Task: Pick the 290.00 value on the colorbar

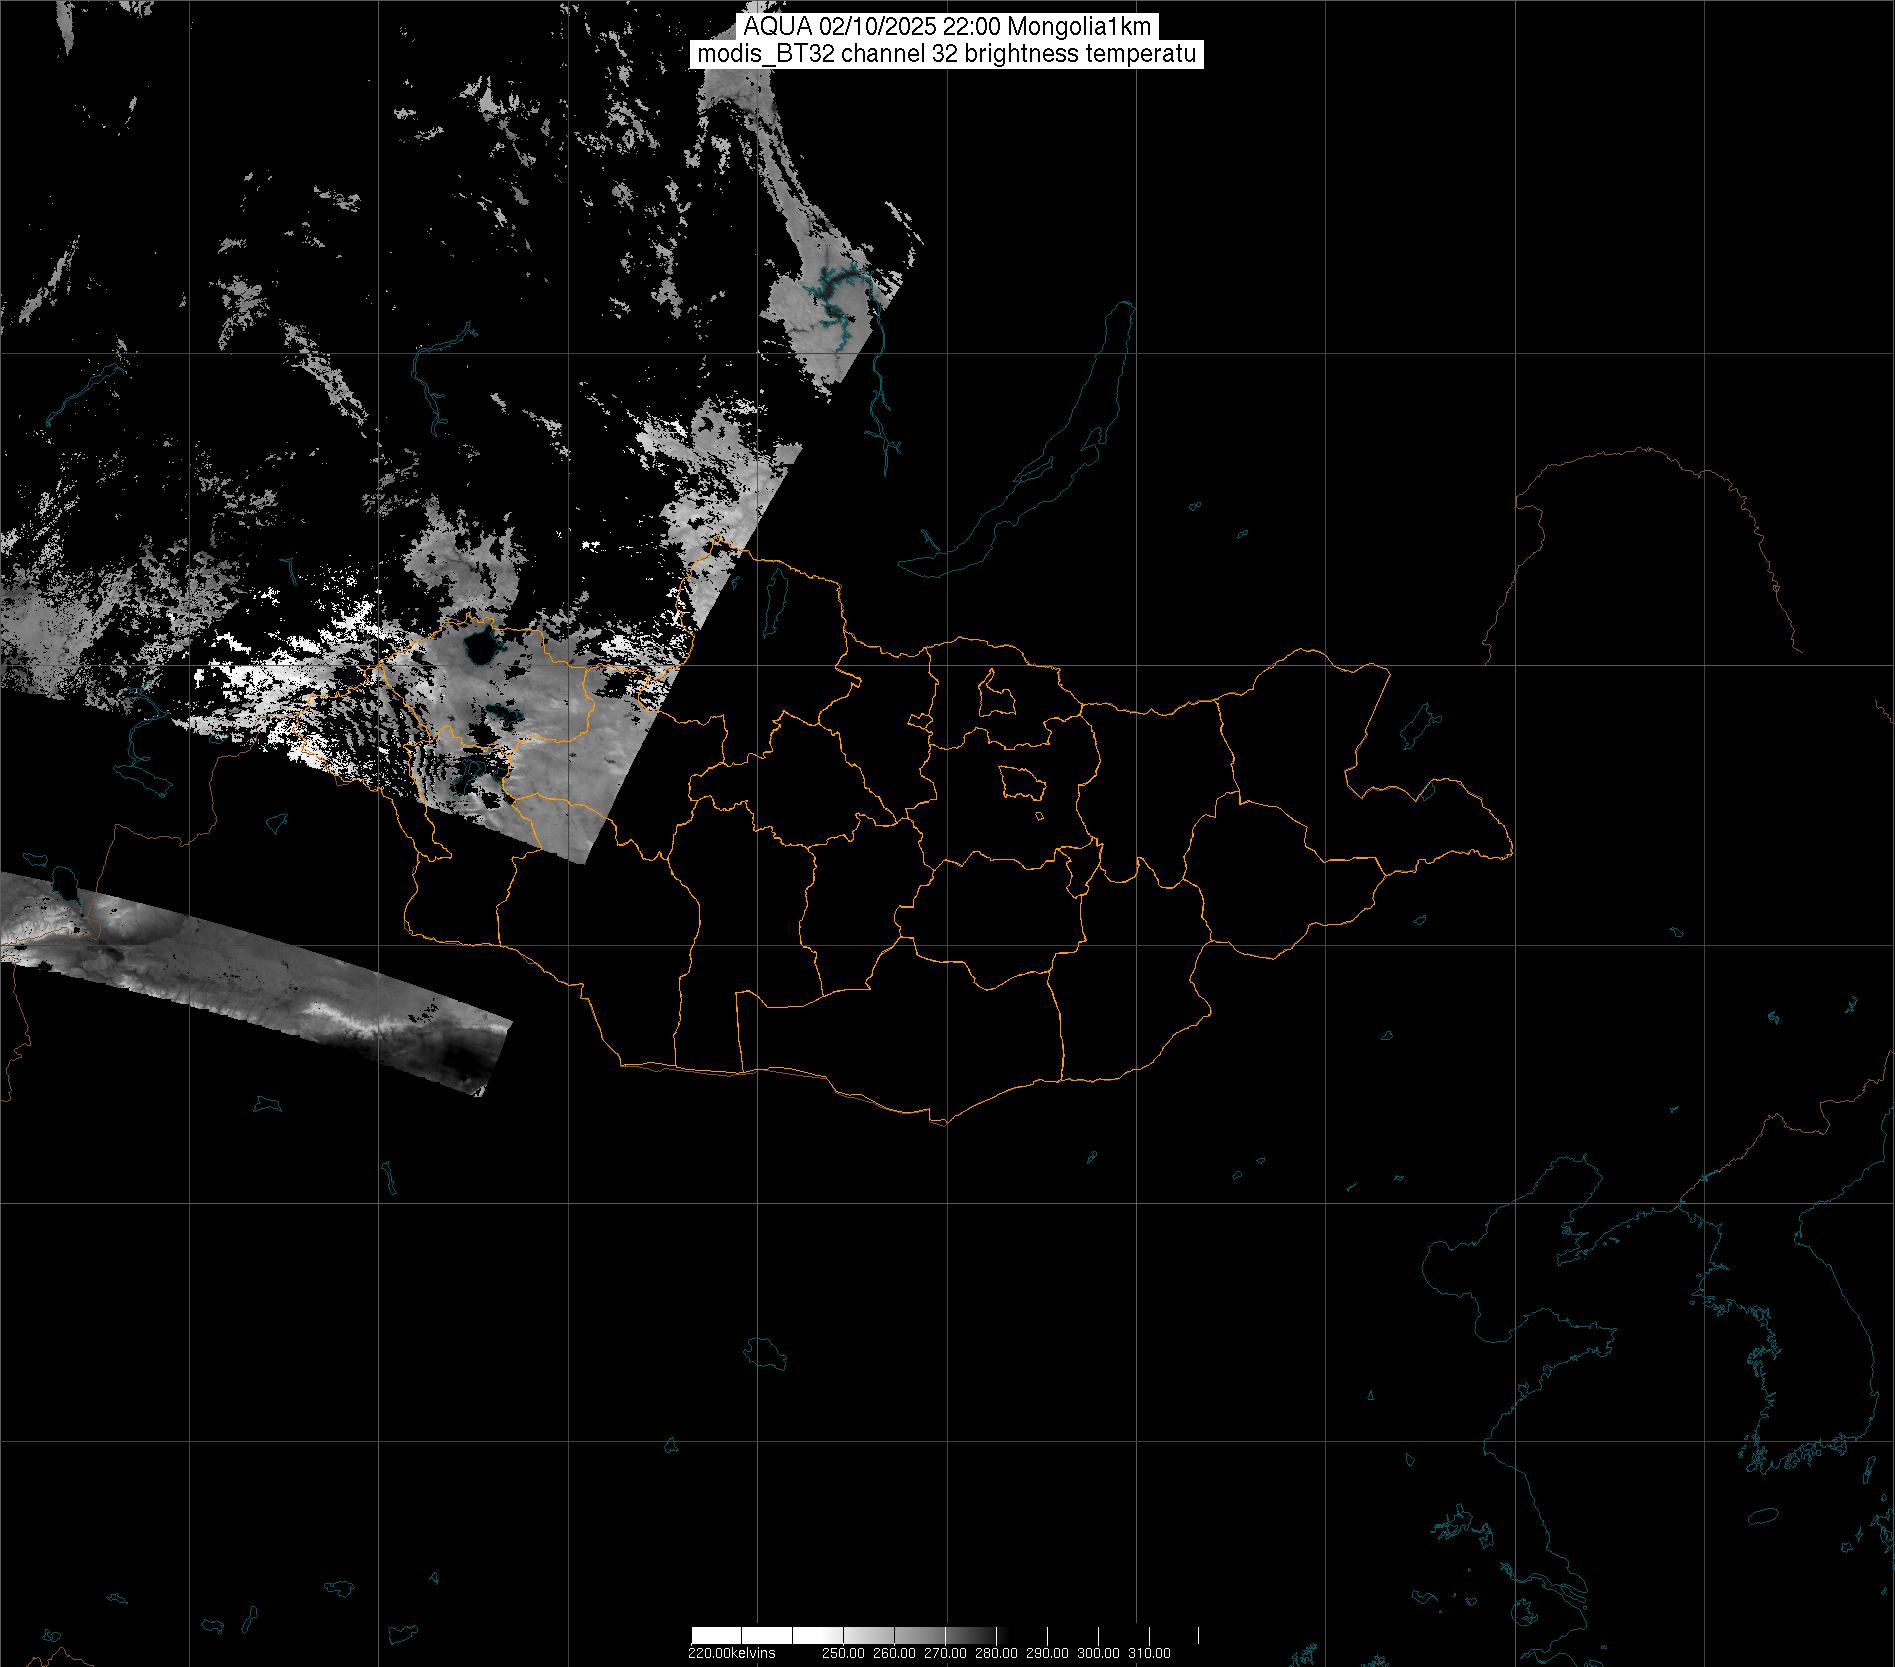Action: pyautogui.click(x=1047, y=1653)
